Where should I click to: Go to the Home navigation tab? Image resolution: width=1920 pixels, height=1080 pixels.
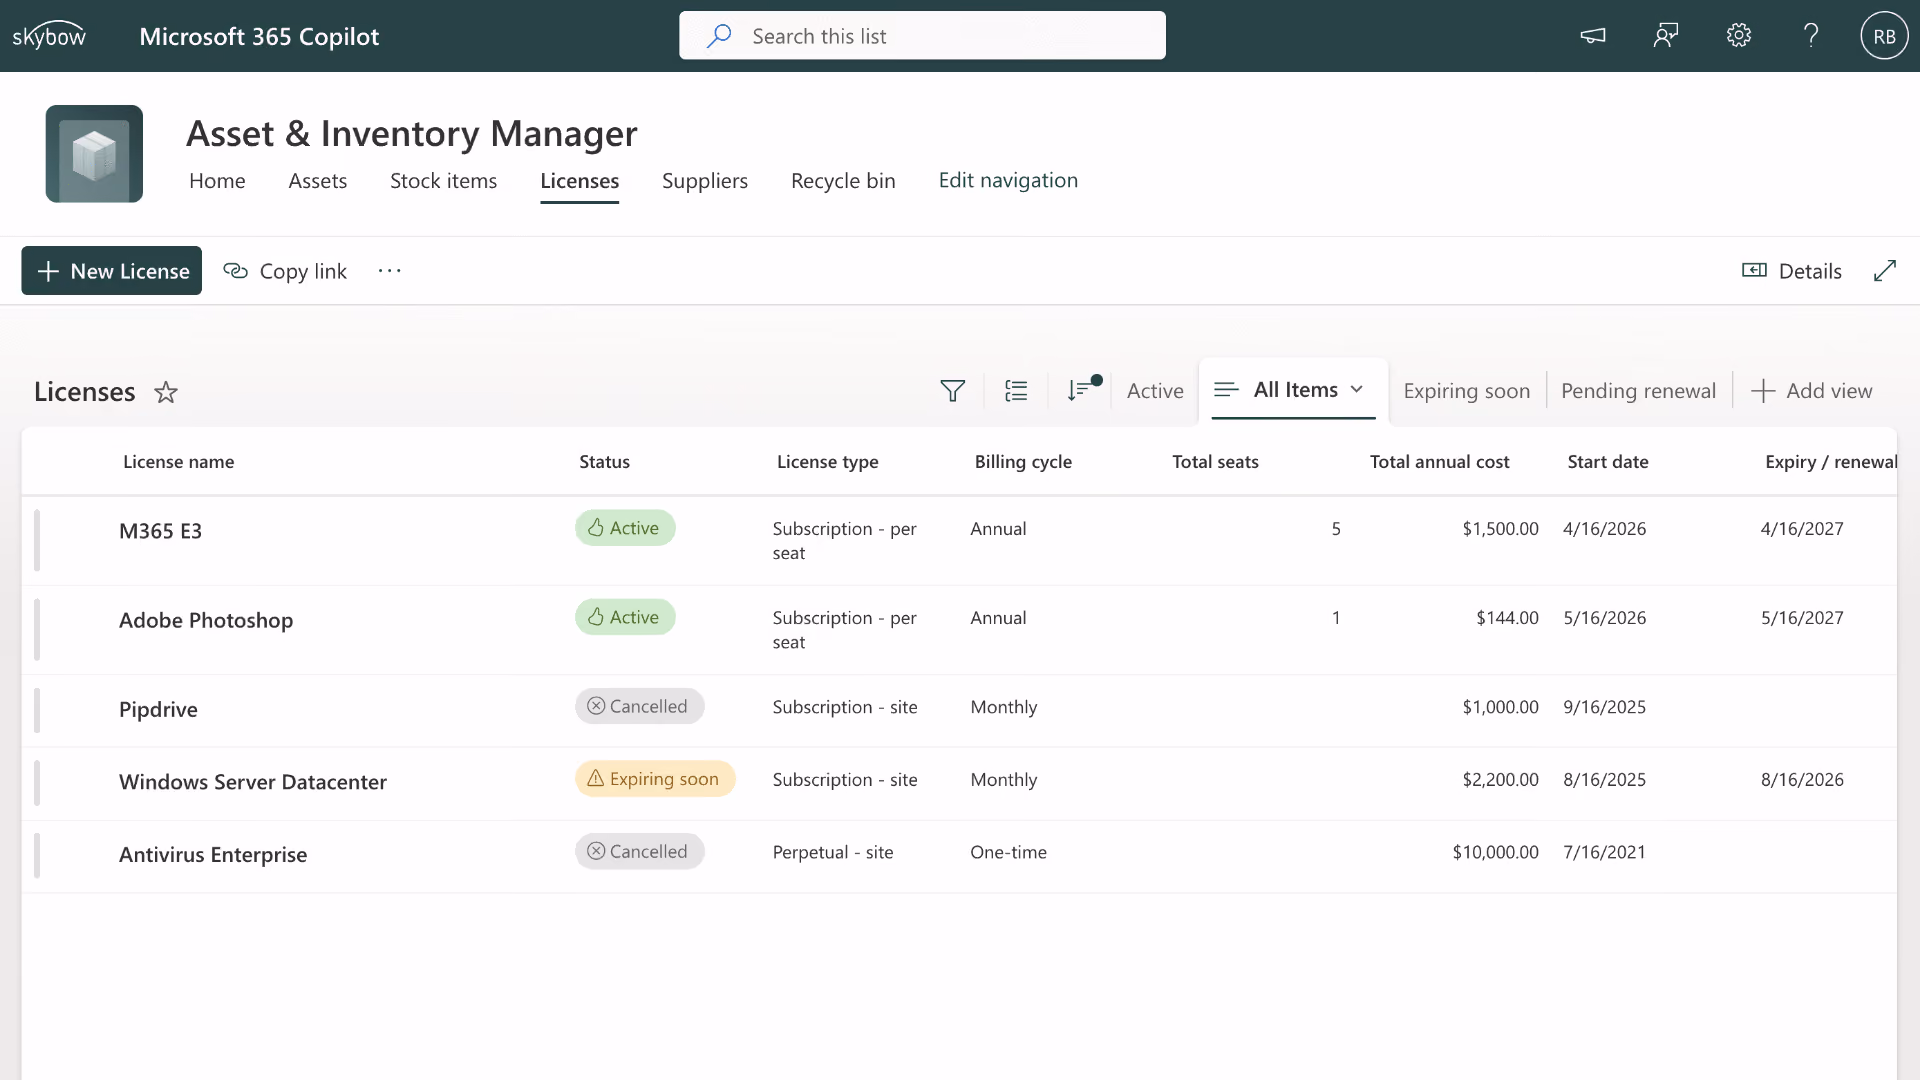217,181
